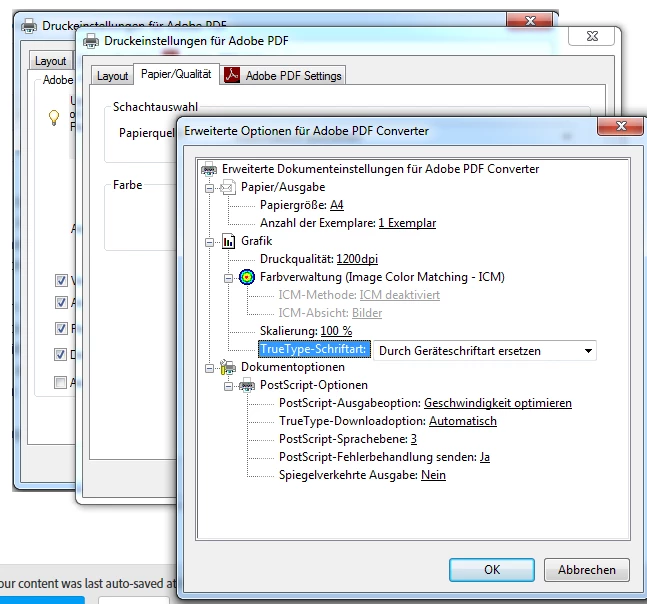Change Papiergröße value A4

click(x=337, y=205)
